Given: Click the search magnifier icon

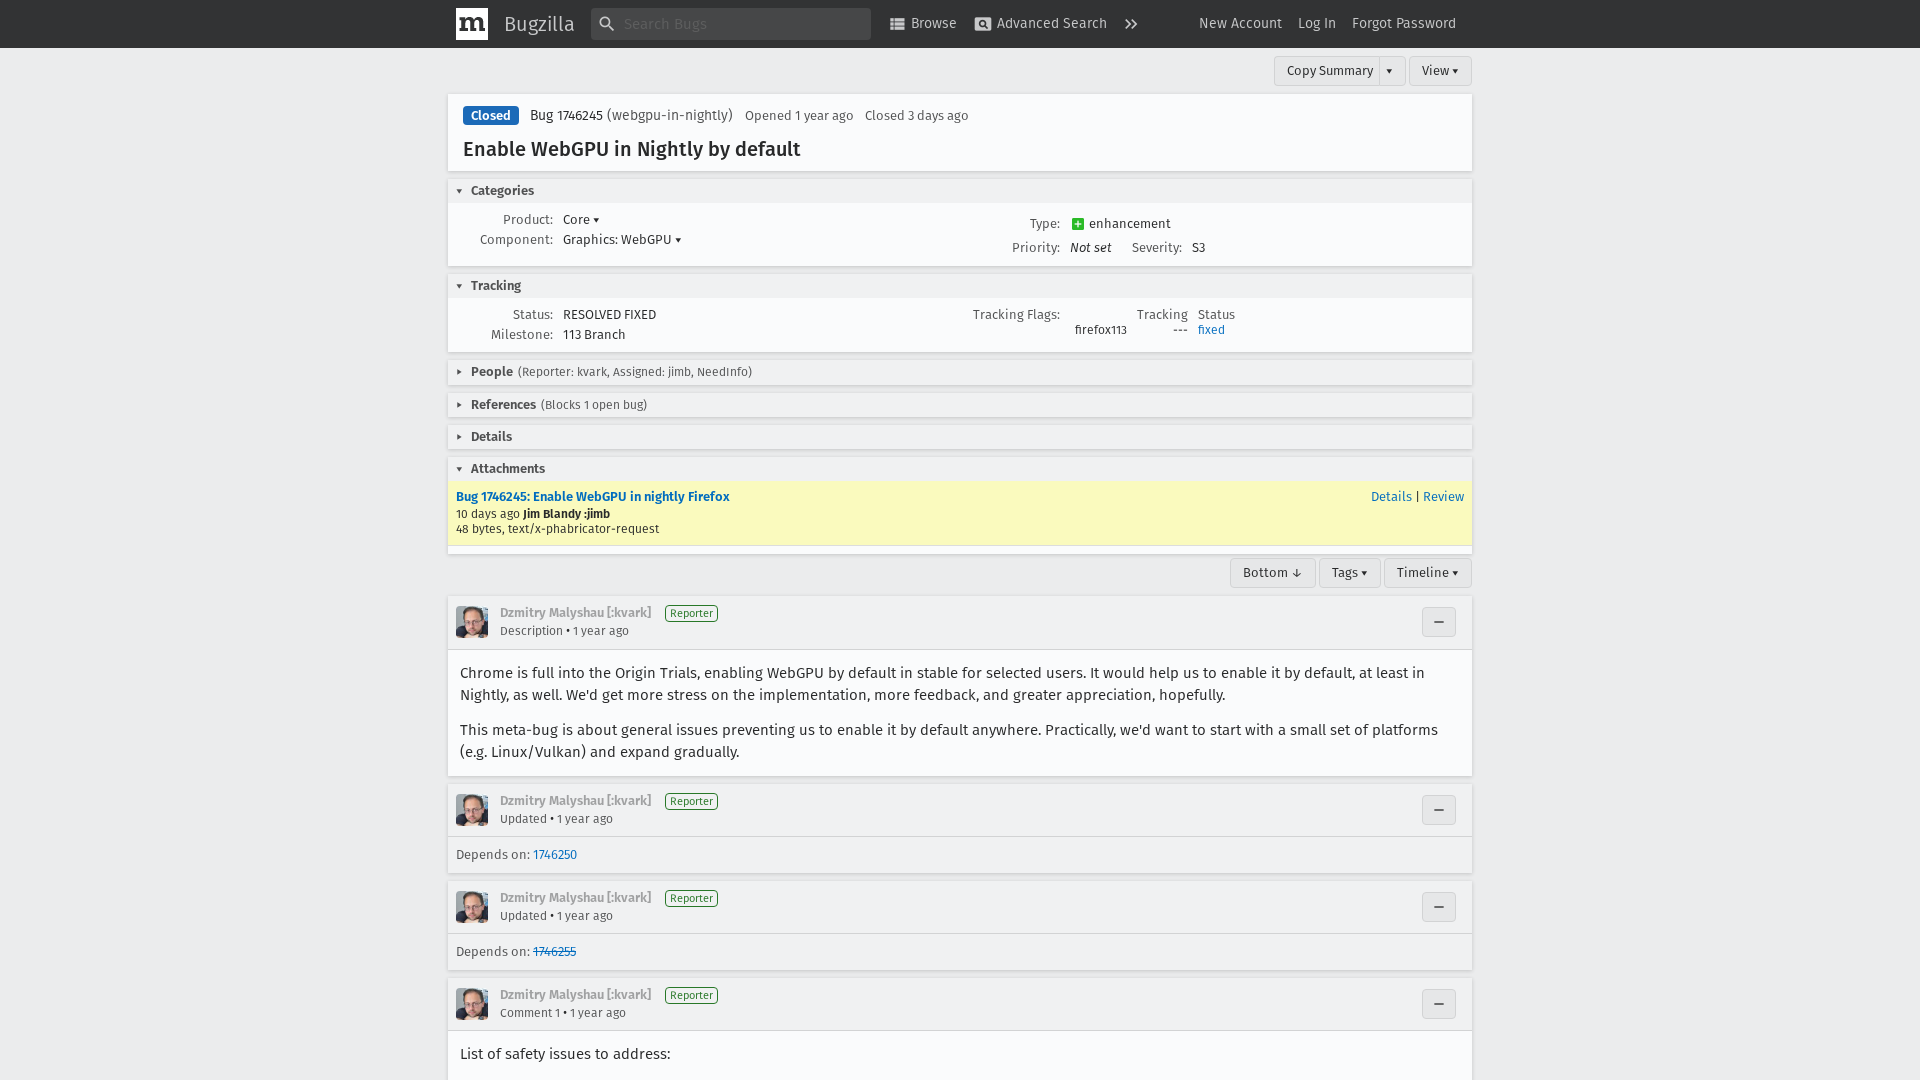Looking at the screenshot, I should [606, 24].
